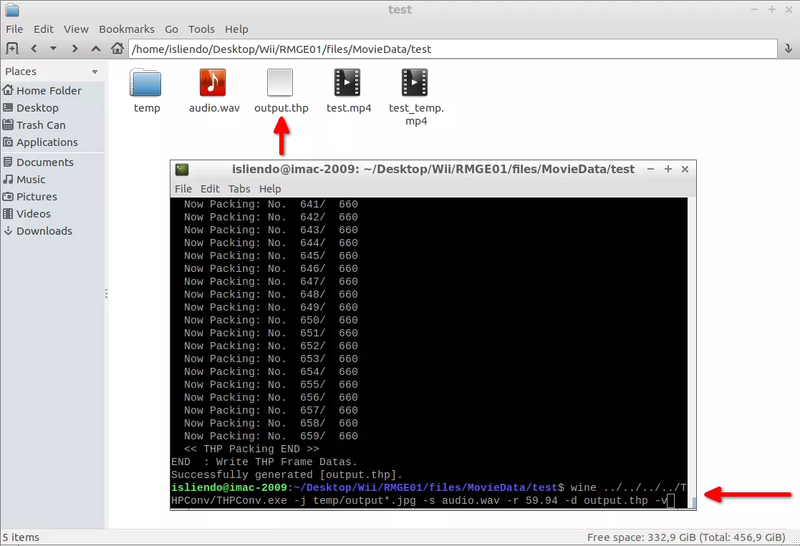The width and height of the screenshot is (800, 546).
Task: Click the terminal vertical scrollbar
Action: [x=692, y=350]
